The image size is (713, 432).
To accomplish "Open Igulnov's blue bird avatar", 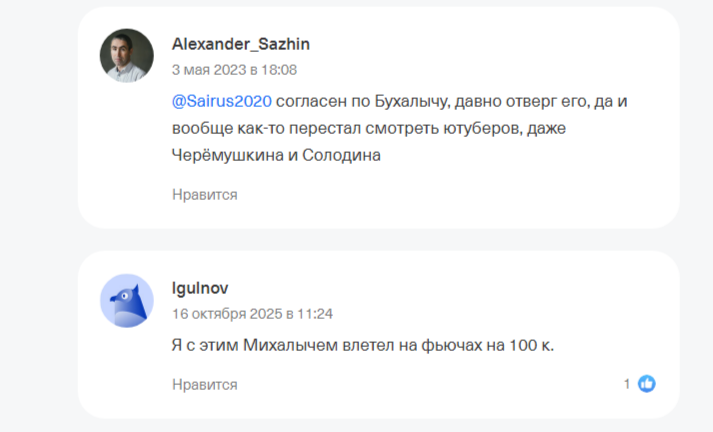I will (127, 300).
